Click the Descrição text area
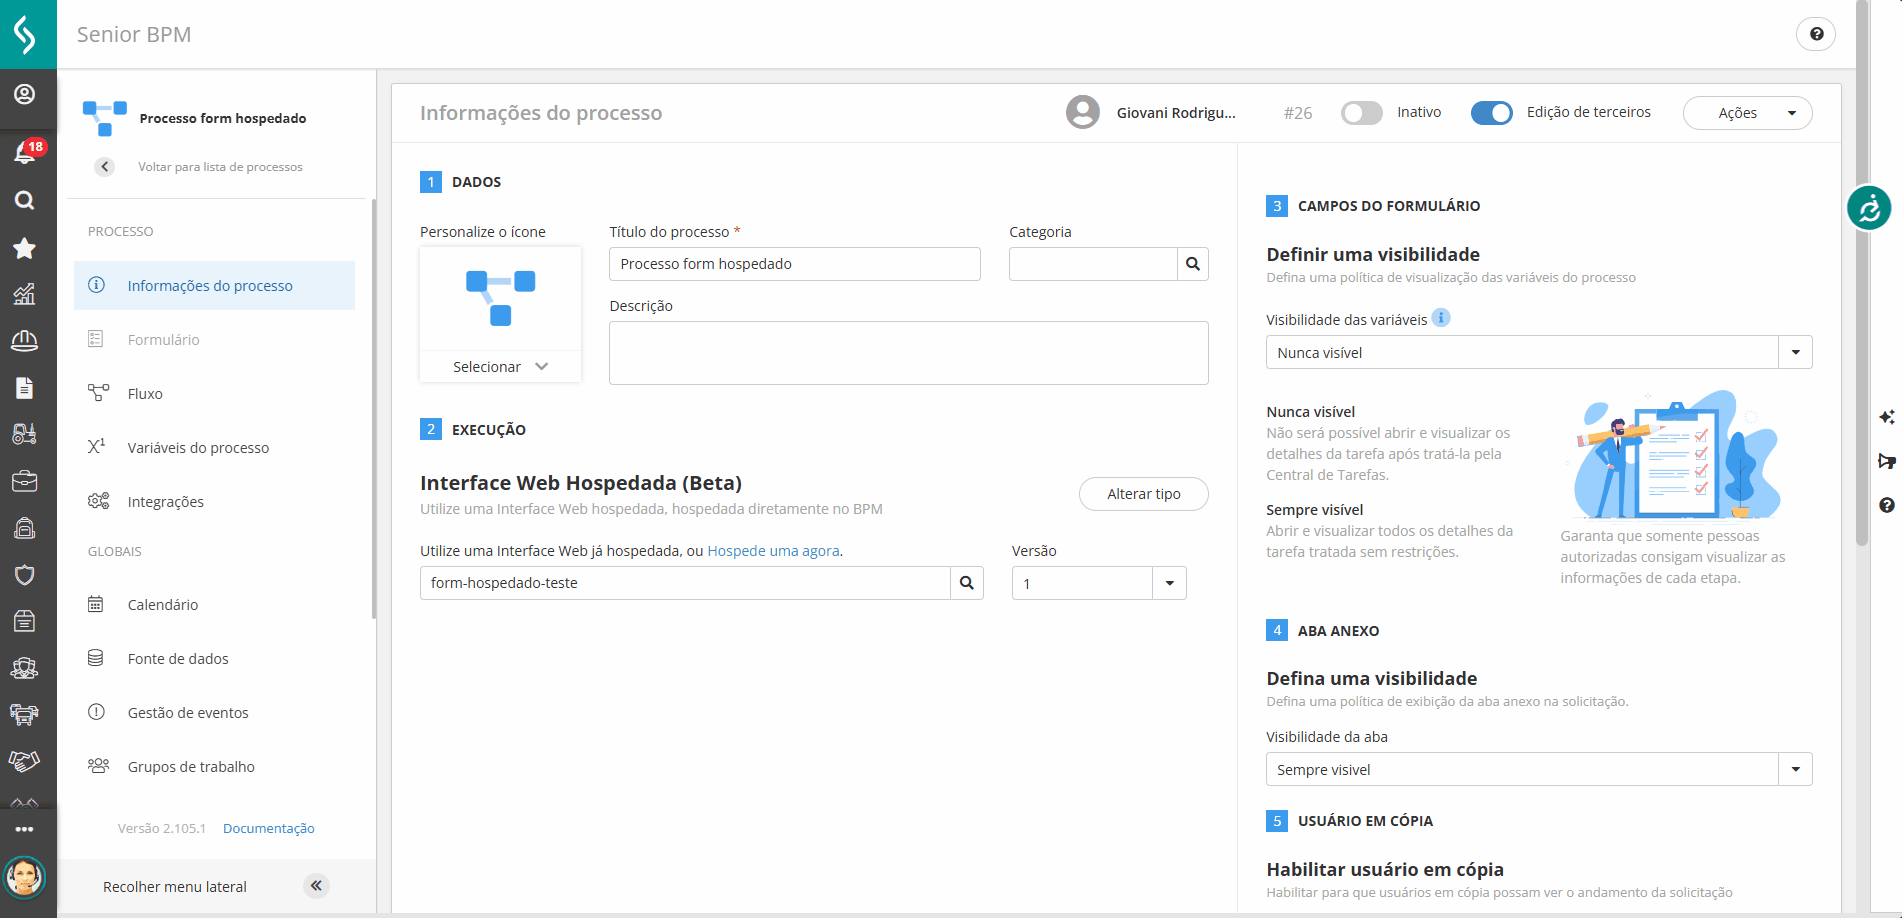 (909, 353)
